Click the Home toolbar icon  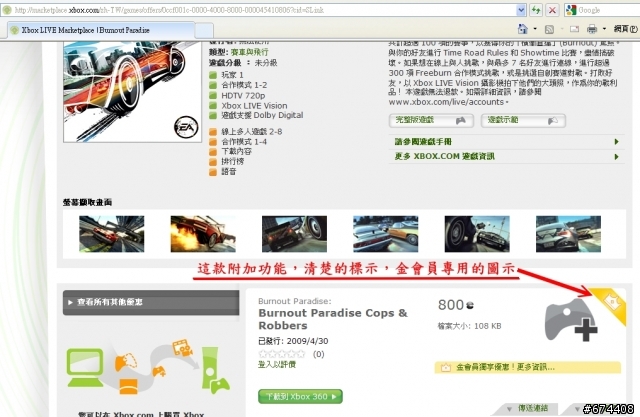click(522, 29)
